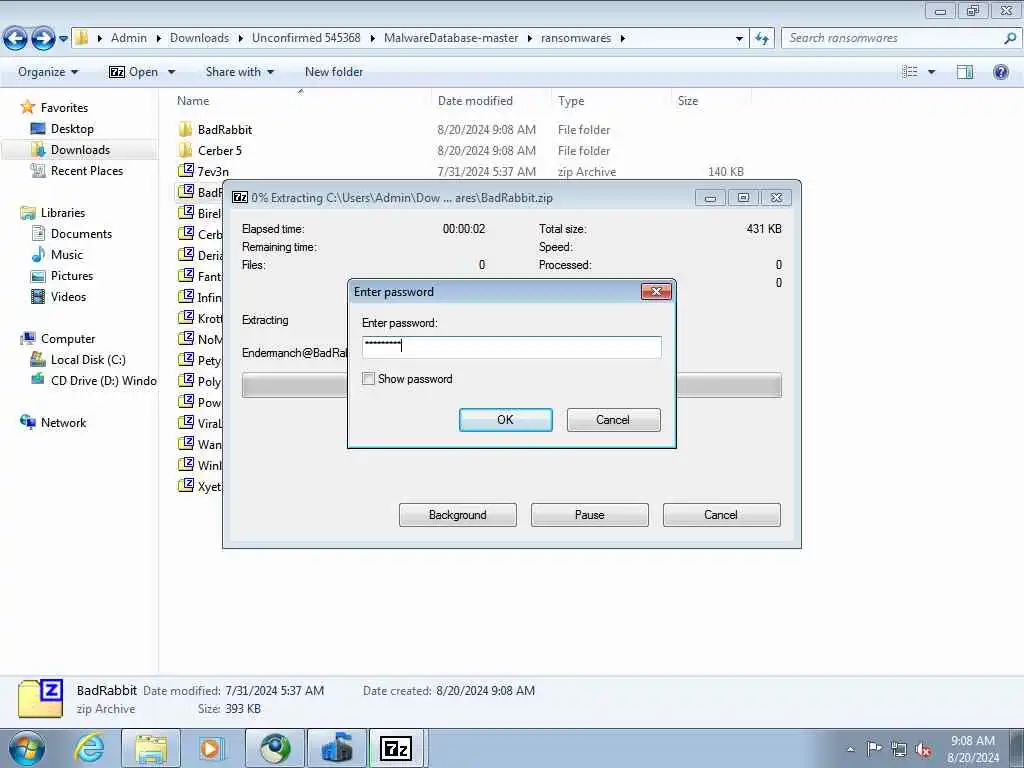Select Libraries in navigation pane
1024x768 pixels.
(x=63, y=213)
